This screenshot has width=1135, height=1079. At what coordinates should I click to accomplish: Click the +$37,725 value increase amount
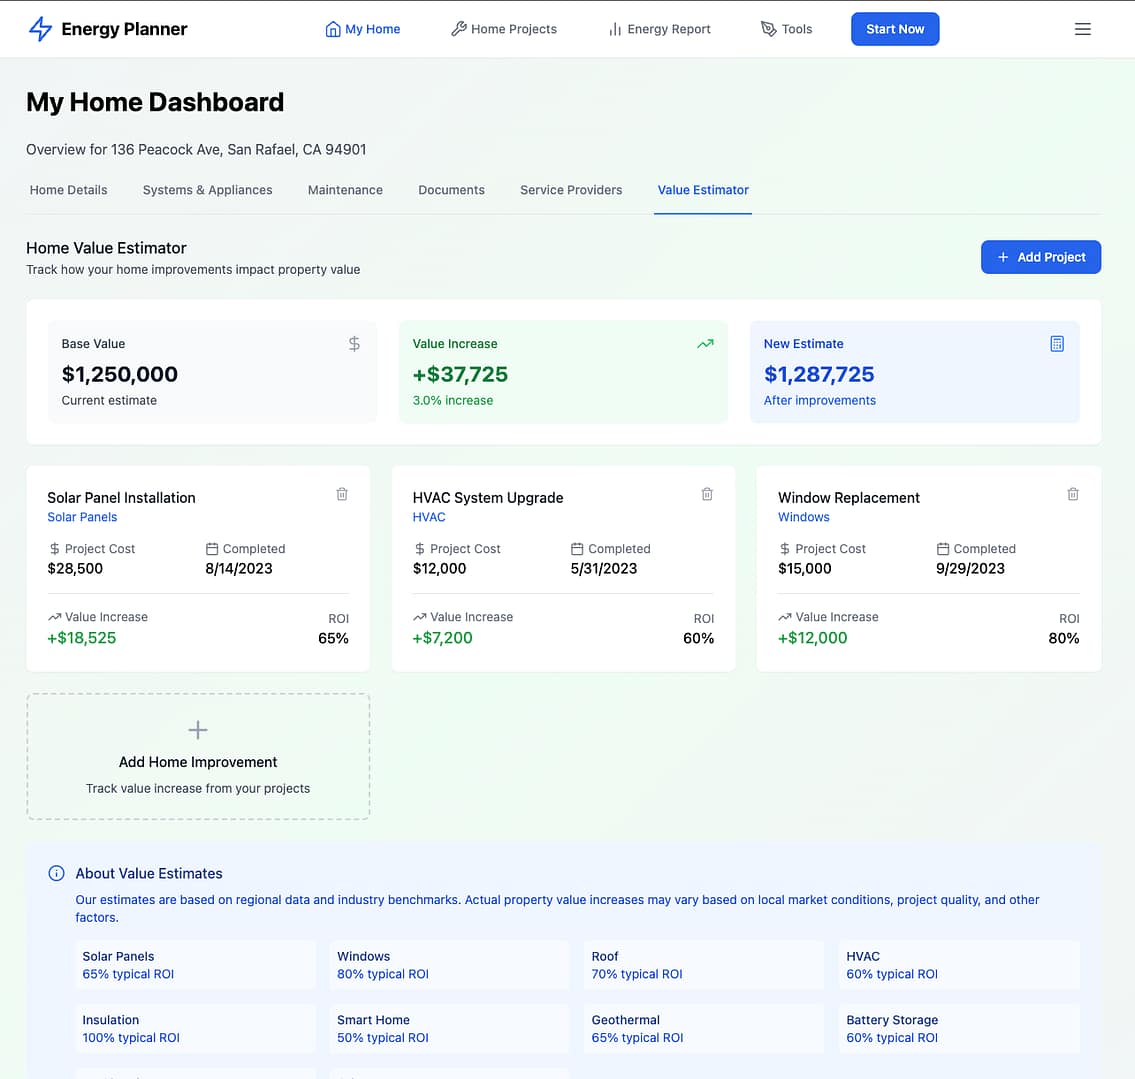[x=460, y=374]
